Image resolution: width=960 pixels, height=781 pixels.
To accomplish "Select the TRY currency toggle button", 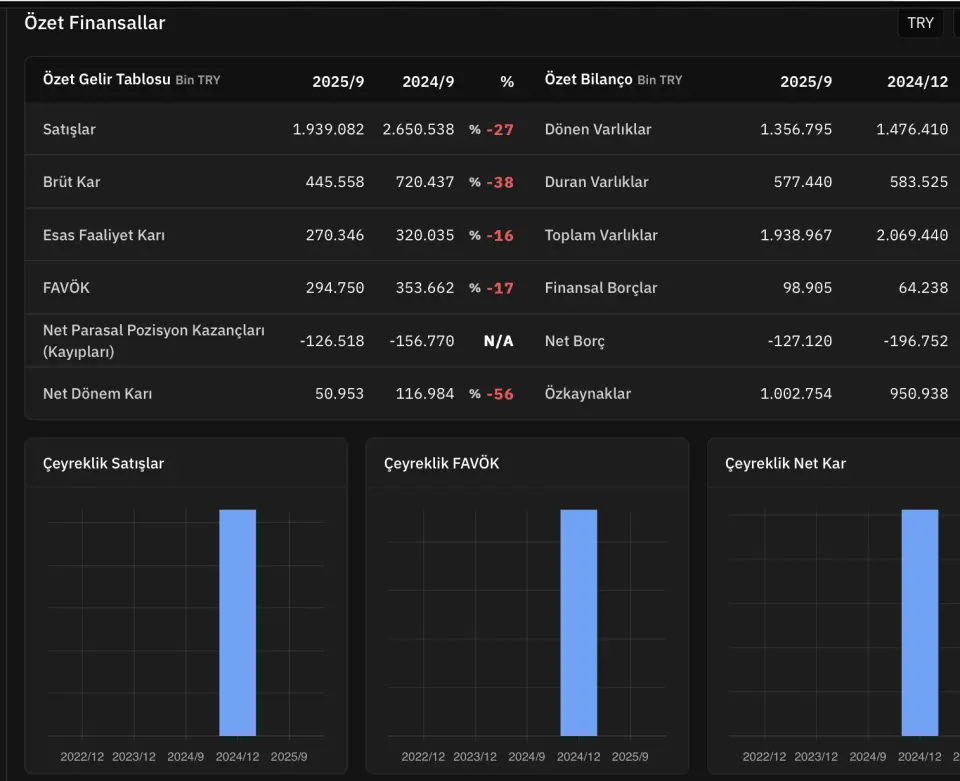I will [x=920, y=23].
